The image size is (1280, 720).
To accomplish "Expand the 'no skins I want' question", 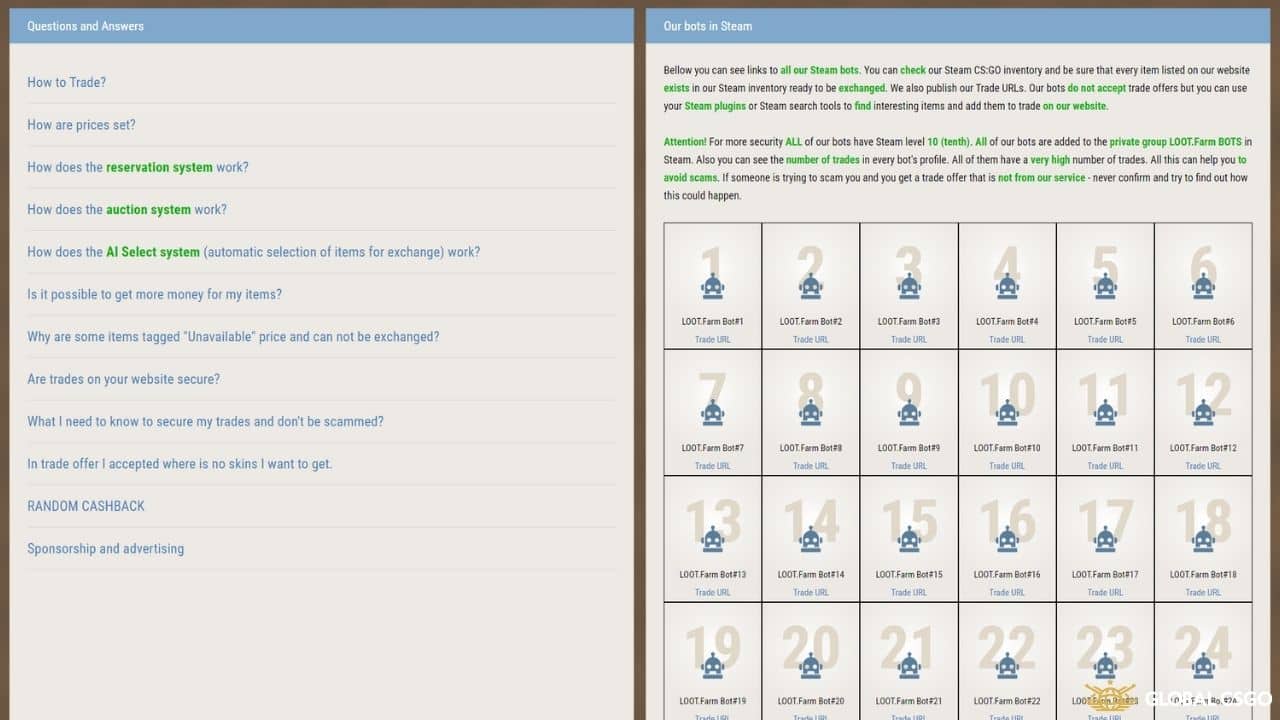I will [179, 464].
